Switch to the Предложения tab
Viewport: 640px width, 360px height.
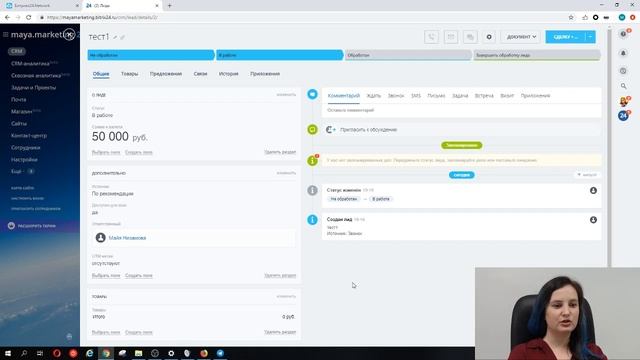[x=166, y=74]
